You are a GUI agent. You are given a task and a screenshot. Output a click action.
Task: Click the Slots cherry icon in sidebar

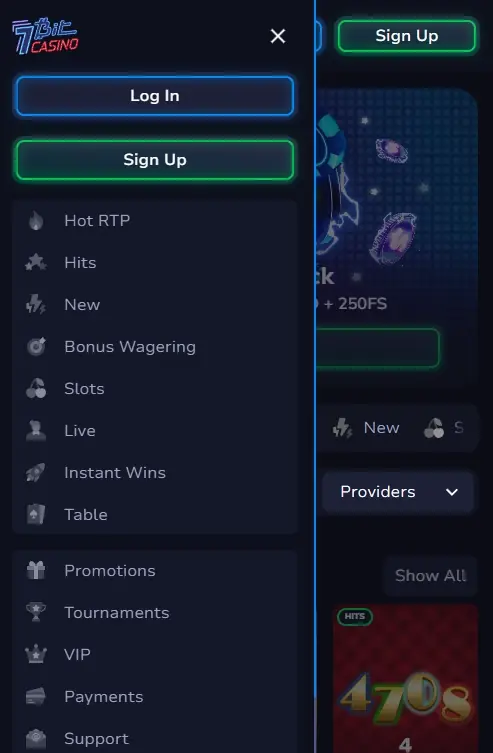(36, 389)
